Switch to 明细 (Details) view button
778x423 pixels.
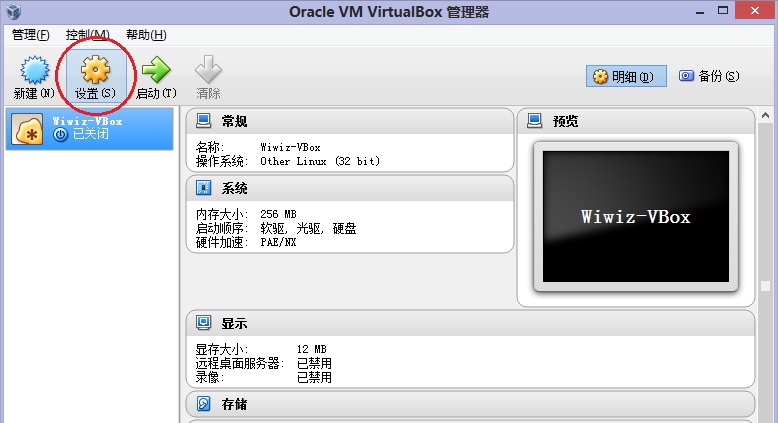626,76
